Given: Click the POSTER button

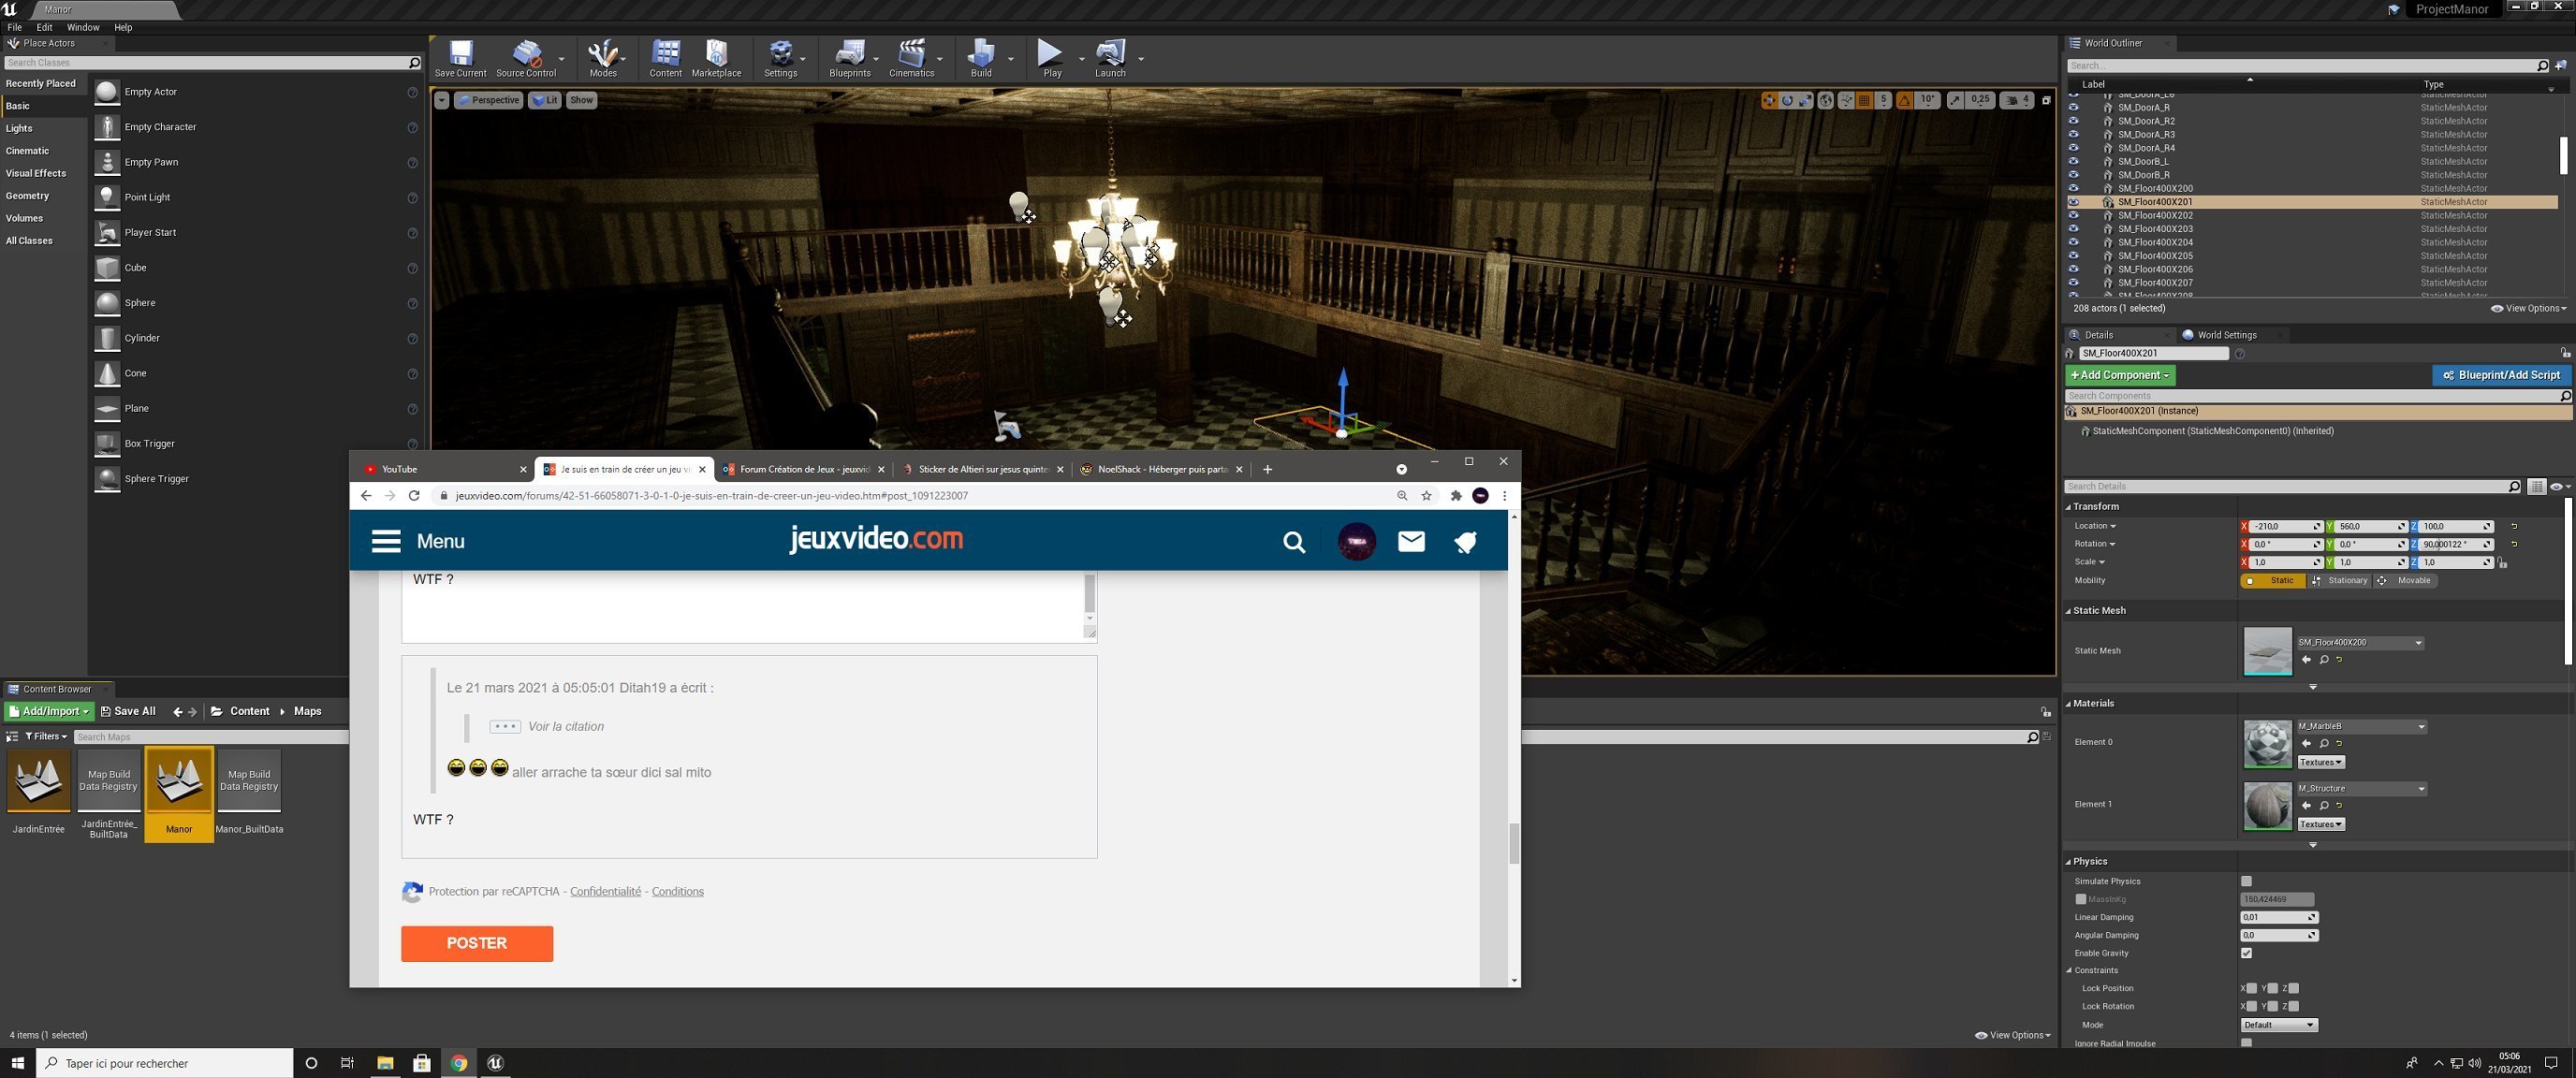Looking at the screenshot, I should (477, 943).
